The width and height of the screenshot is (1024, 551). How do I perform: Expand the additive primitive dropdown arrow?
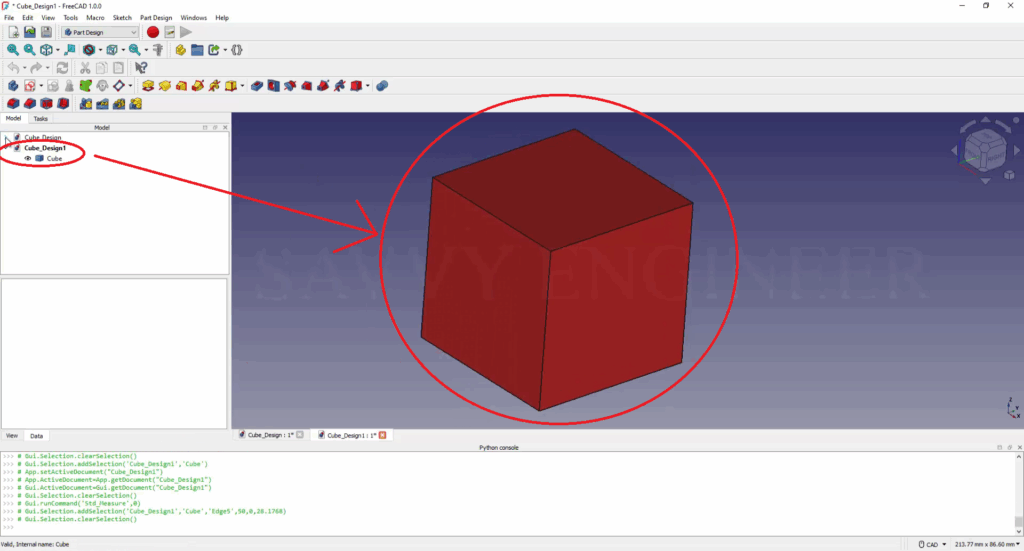(243, 85)
